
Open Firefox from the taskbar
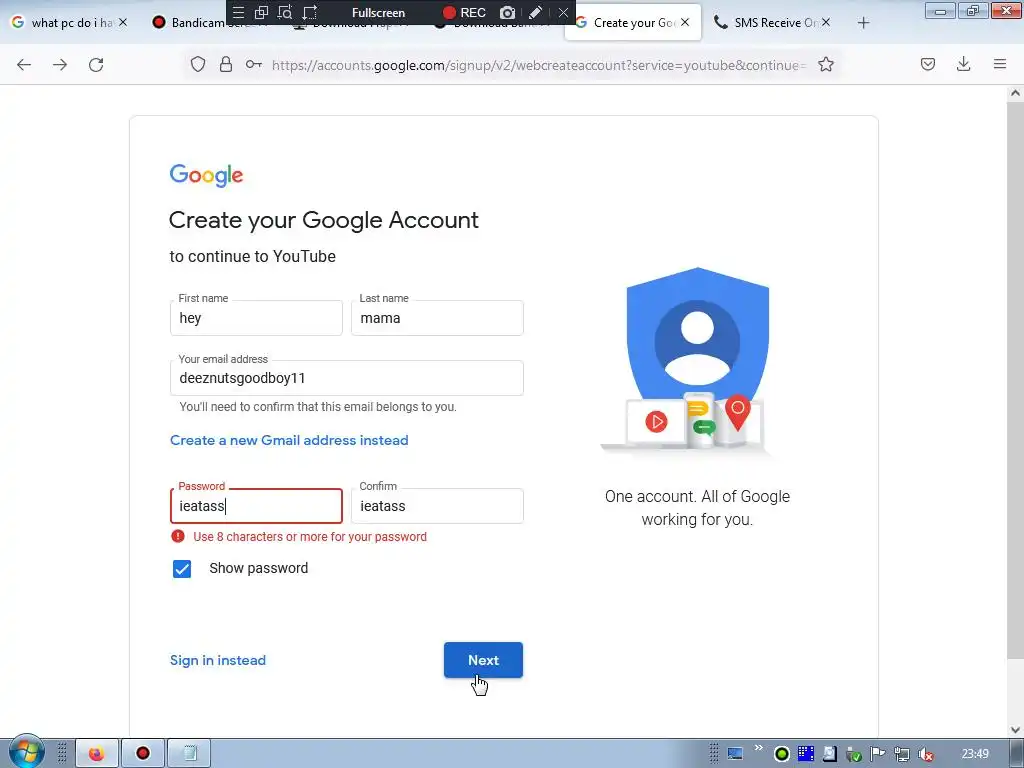97,753
